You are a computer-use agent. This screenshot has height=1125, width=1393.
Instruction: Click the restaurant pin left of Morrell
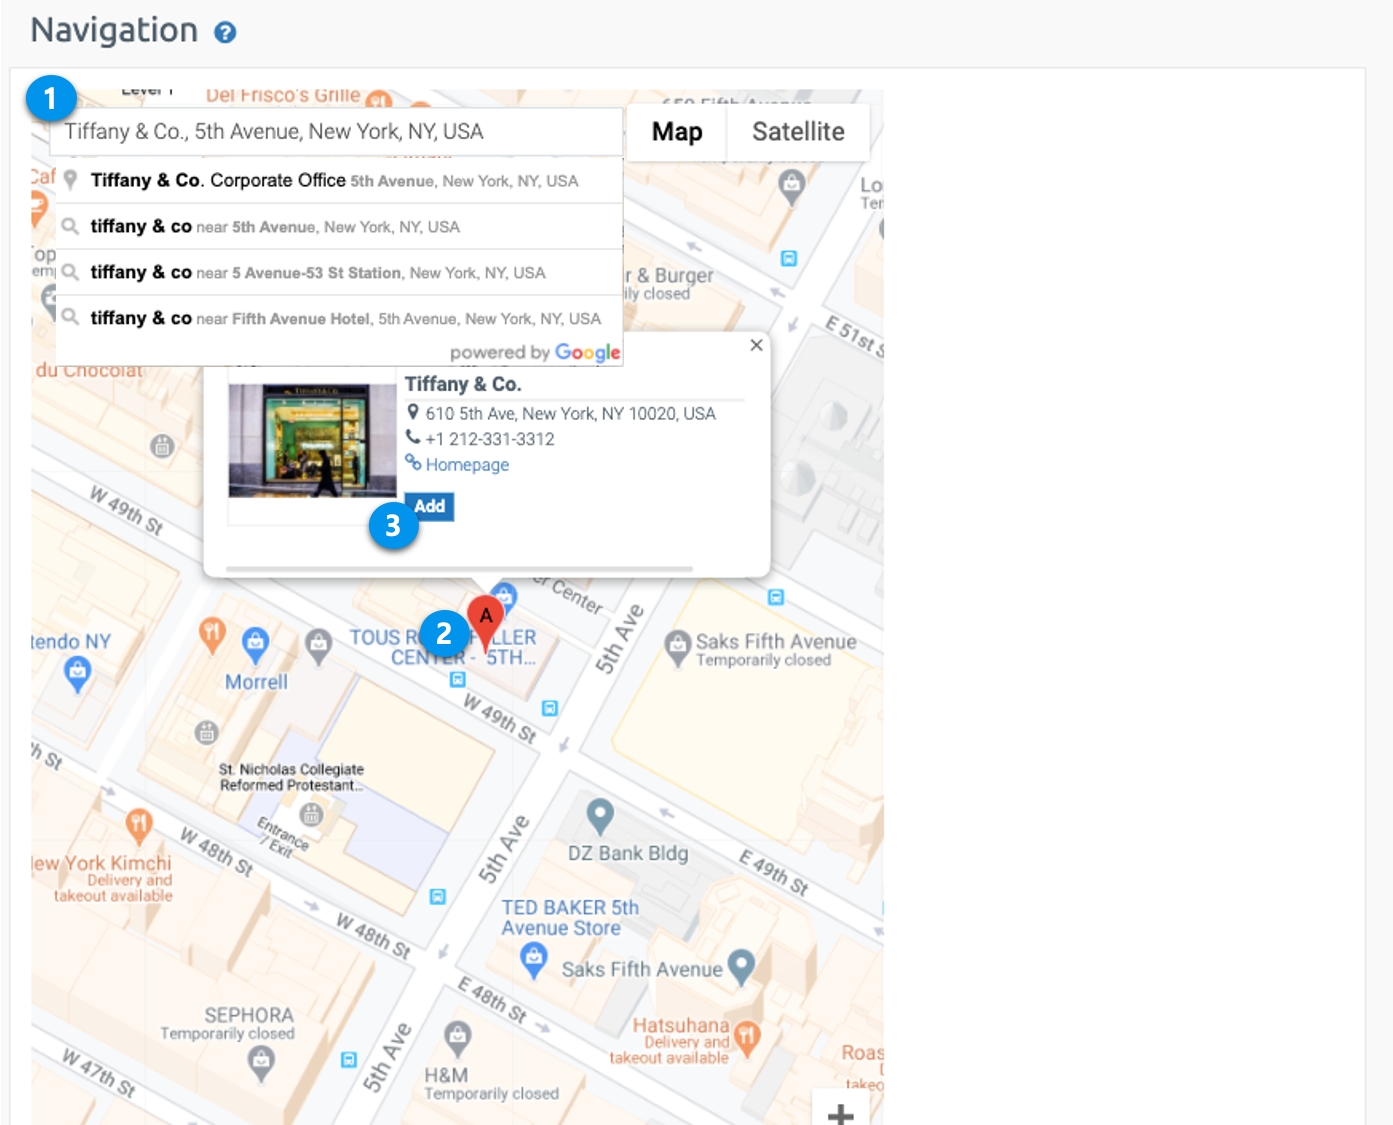212,635
